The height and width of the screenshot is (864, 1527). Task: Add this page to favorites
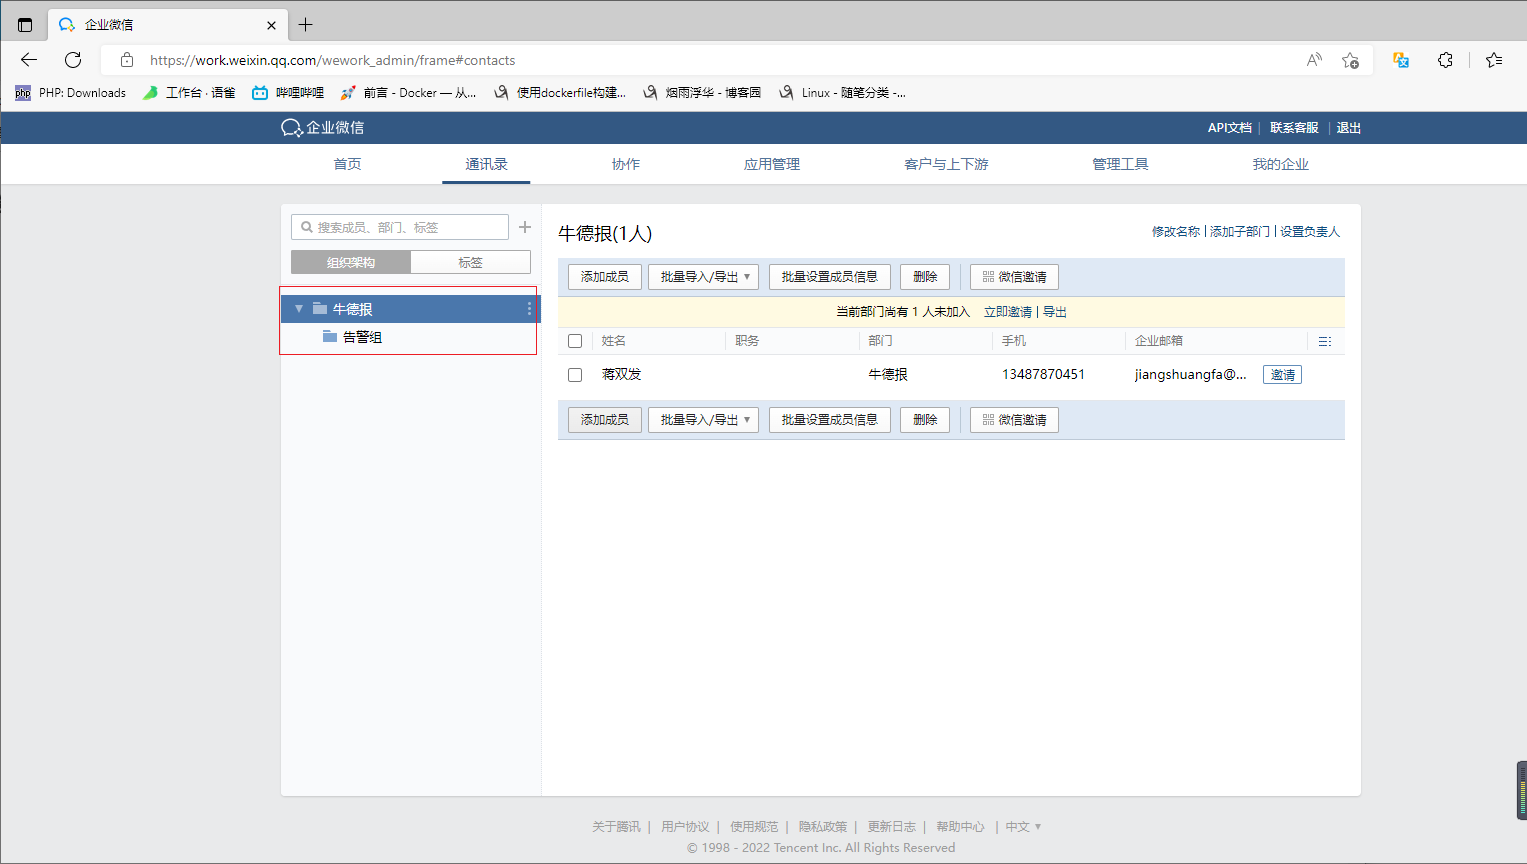(x=1350, y=60)
